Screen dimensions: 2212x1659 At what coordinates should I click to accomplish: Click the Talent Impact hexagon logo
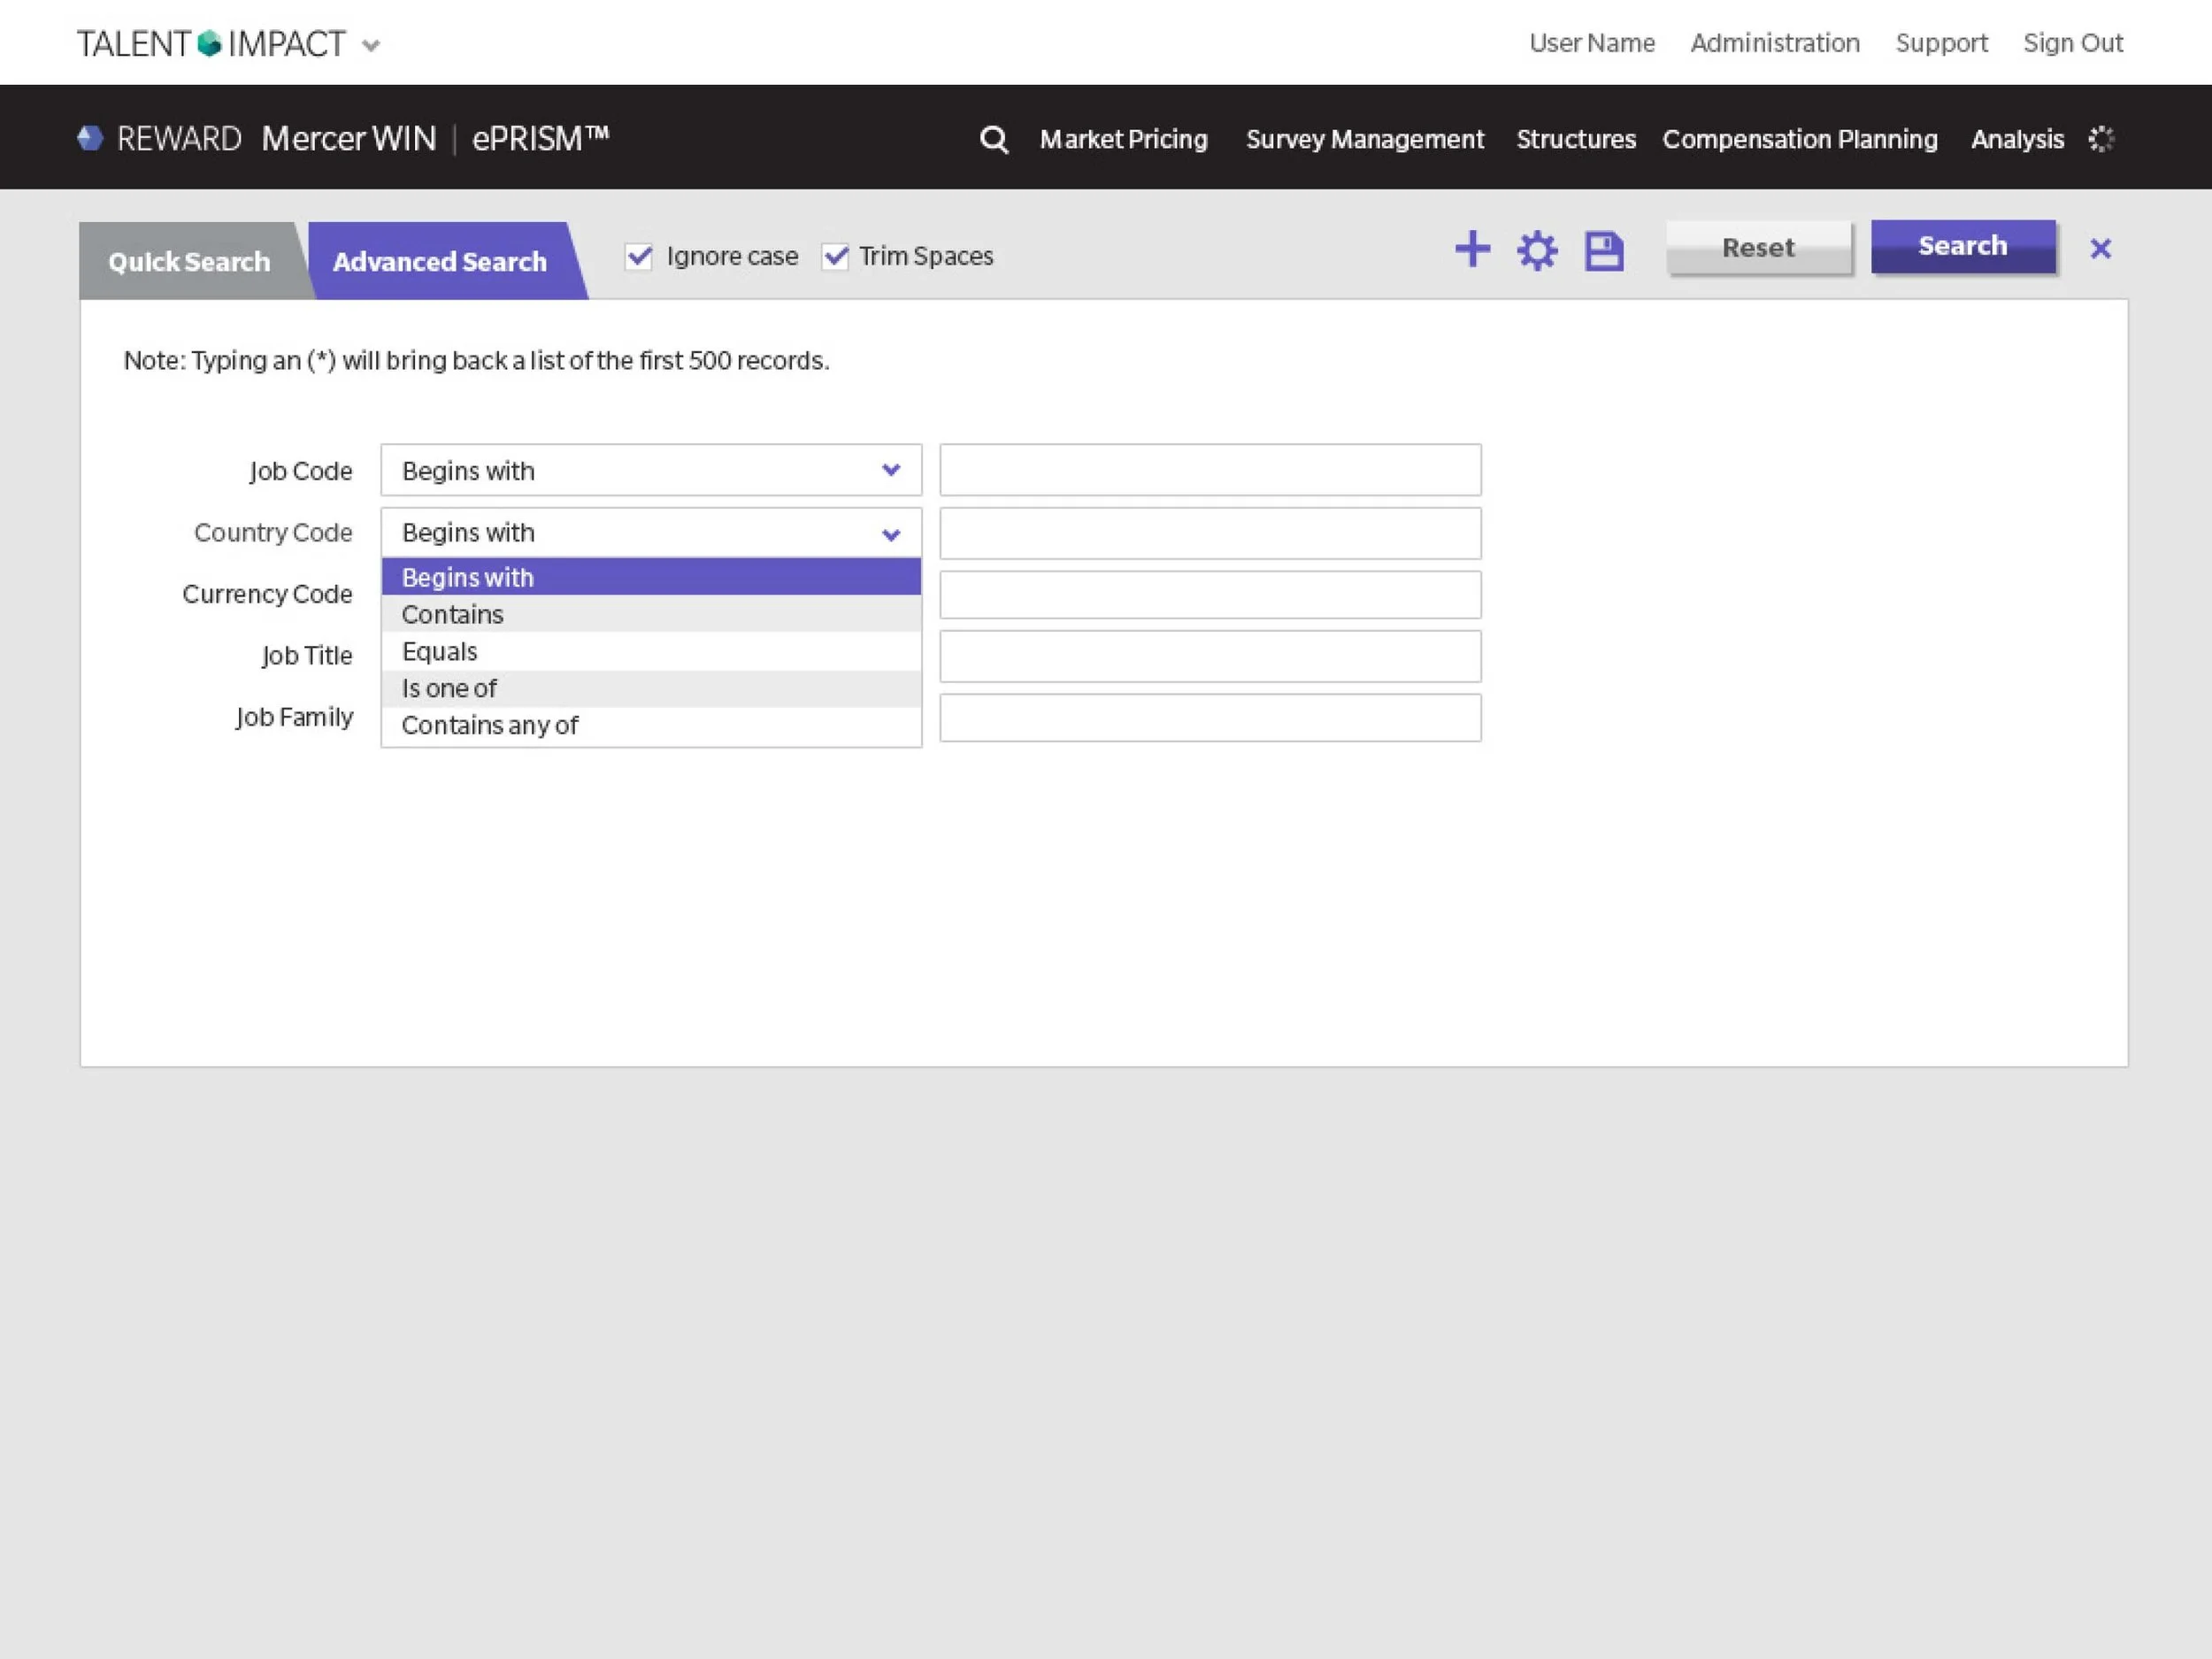click(209, 44)
